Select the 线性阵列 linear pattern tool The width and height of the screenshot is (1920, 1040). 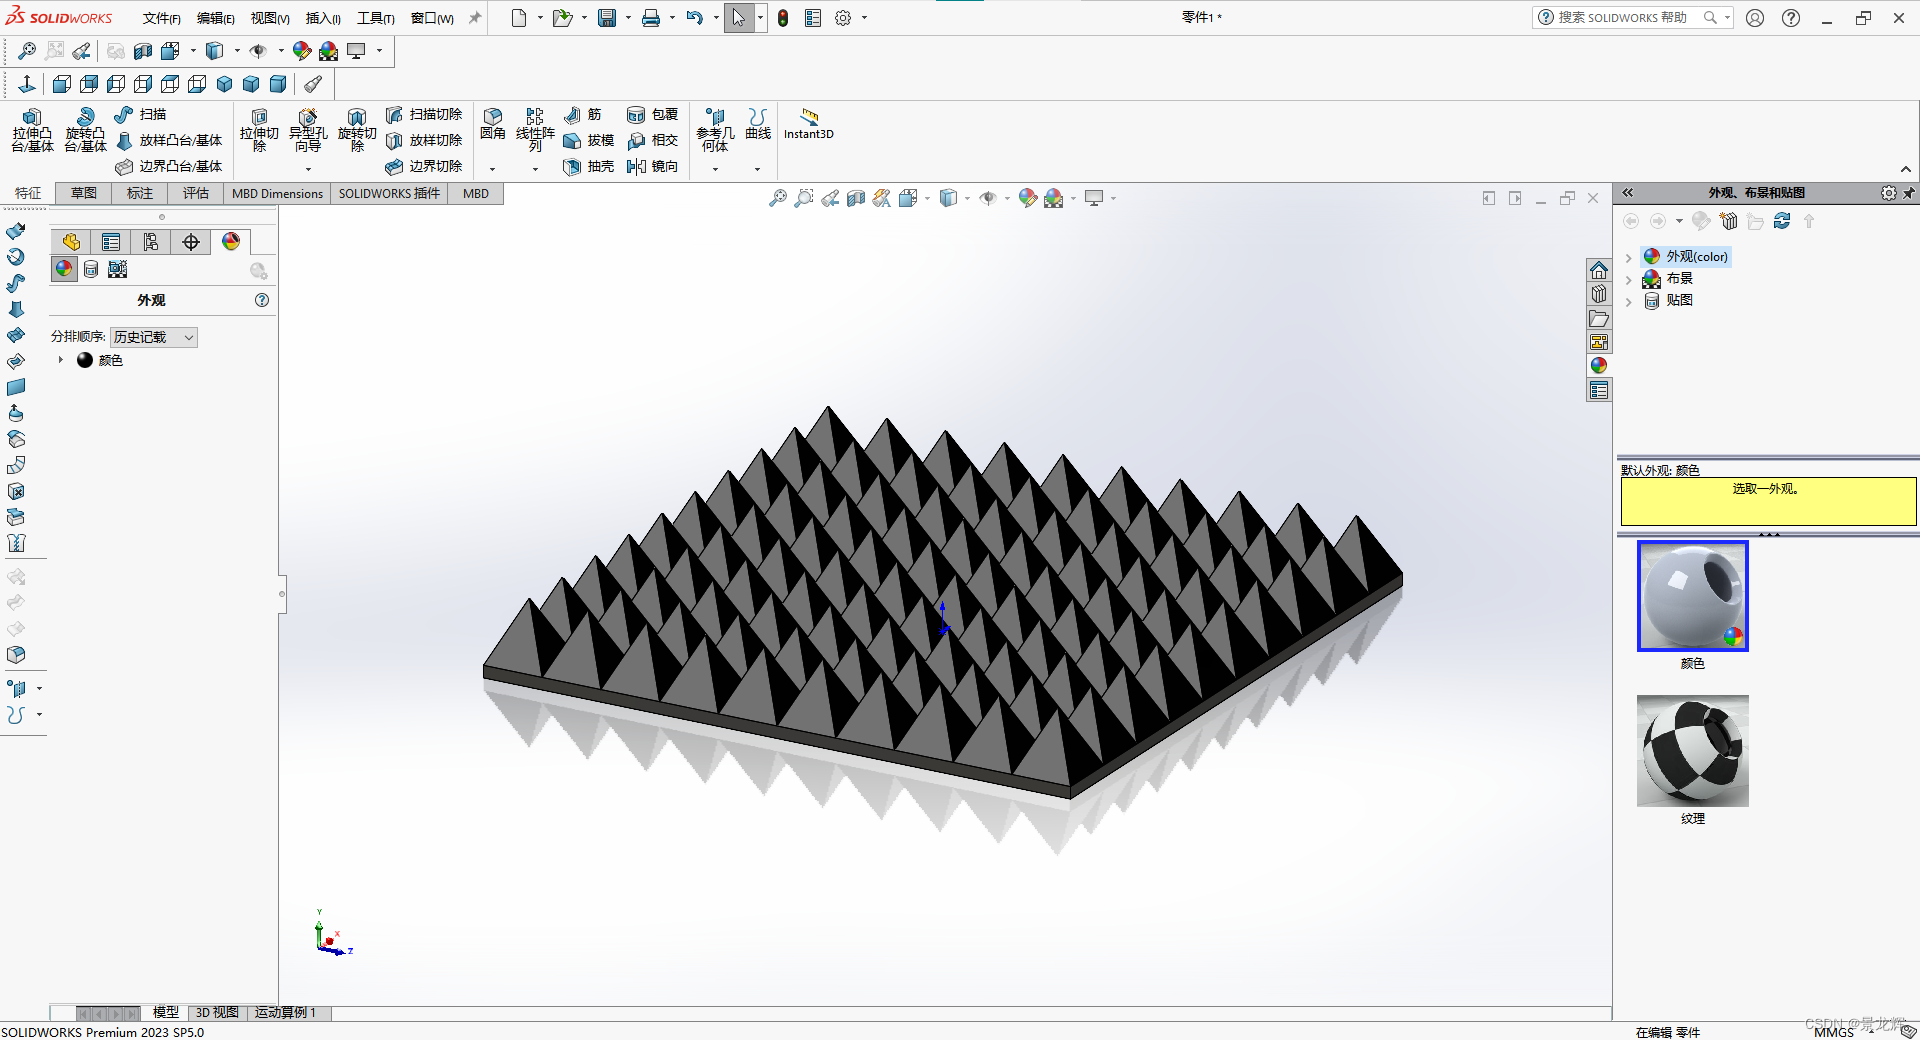tap(535, 130)
